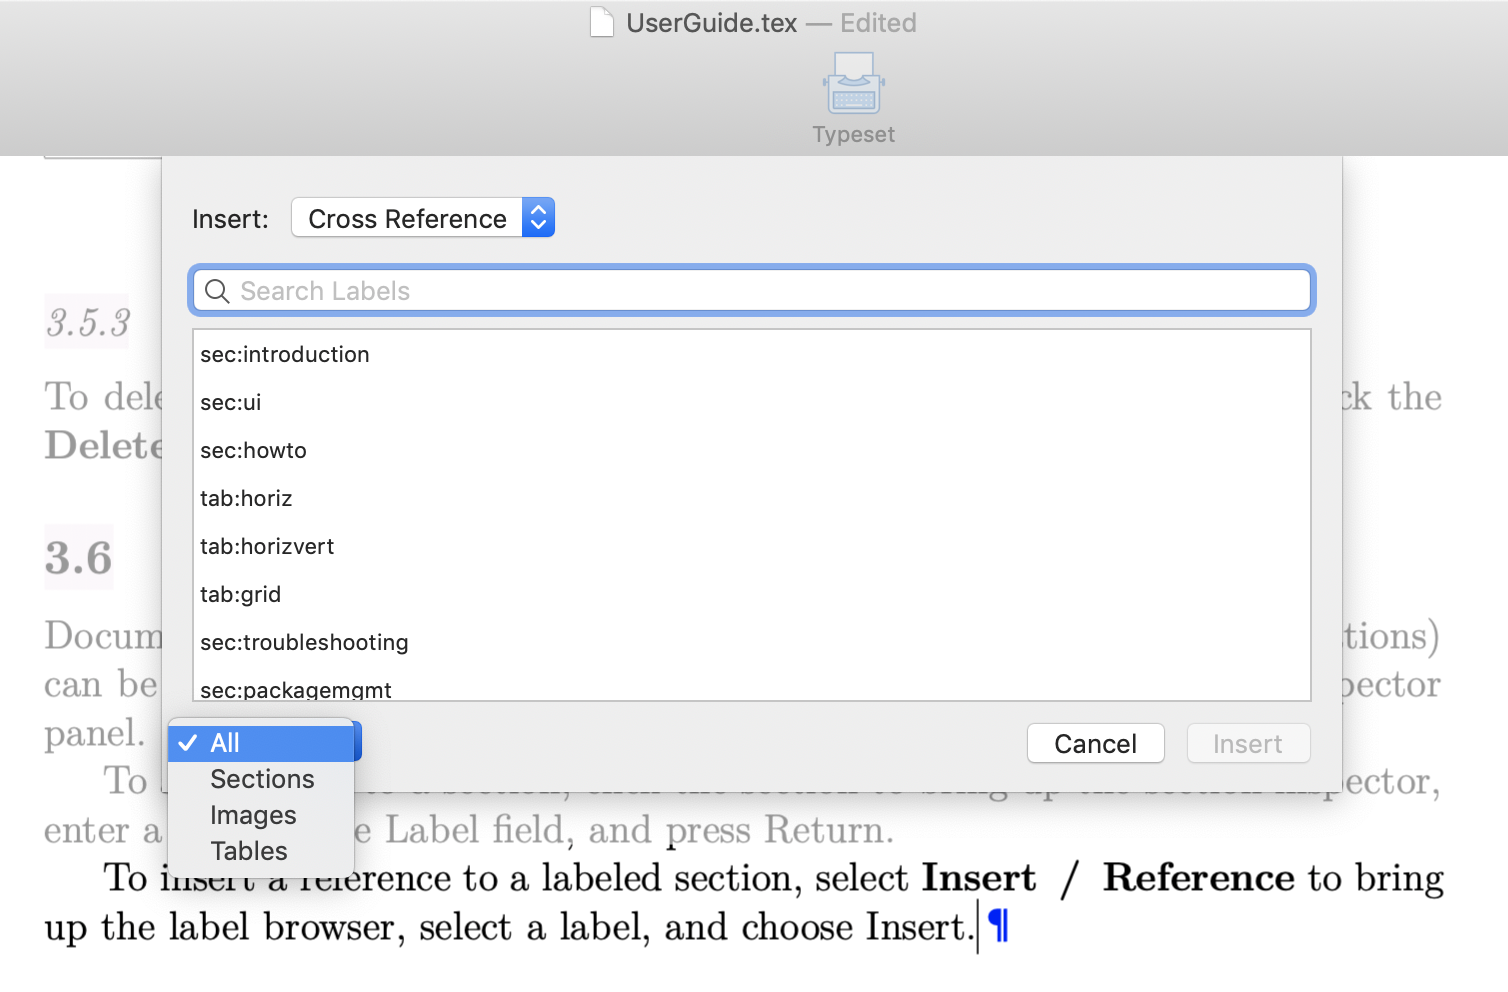Click the Edited status in title bar

click(x=878, y=23)
